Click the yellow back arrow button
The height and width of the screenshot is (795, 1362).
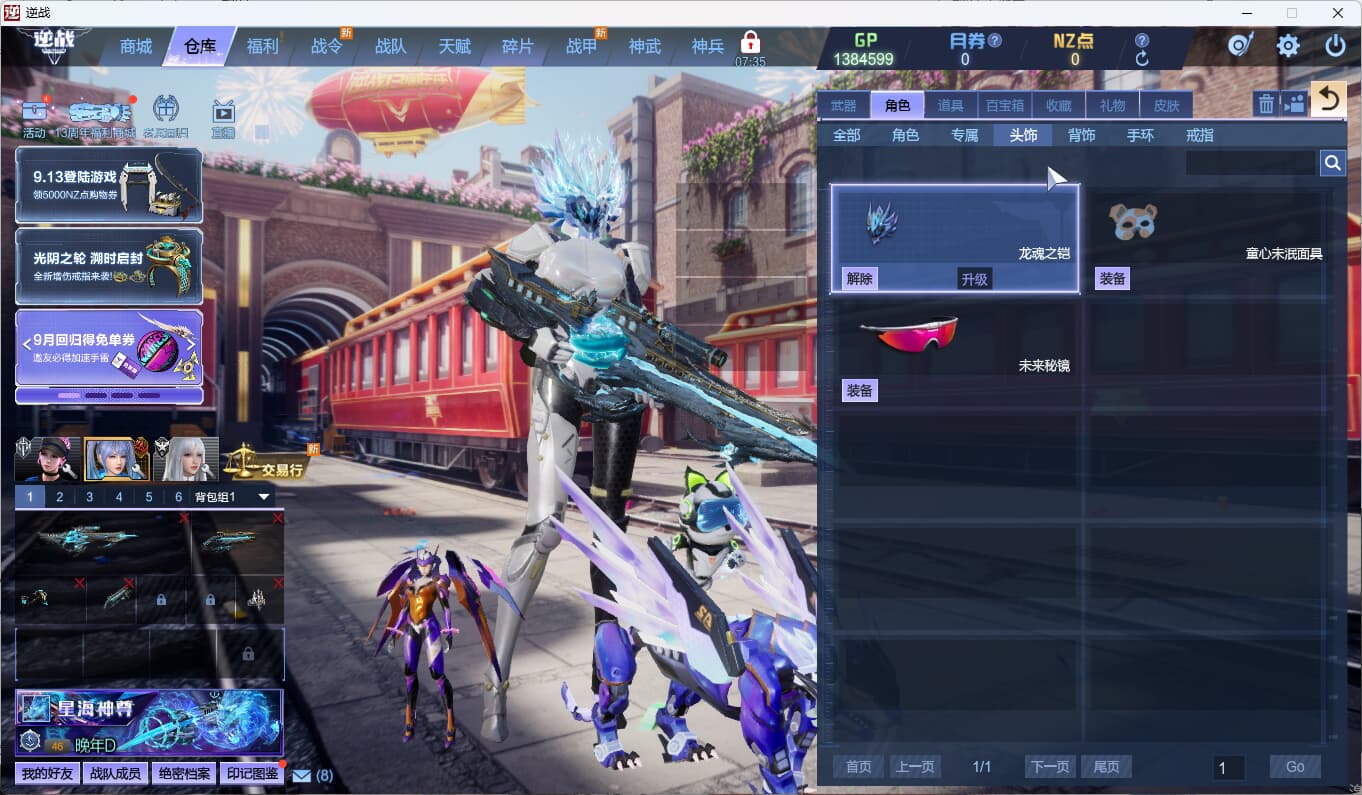click(x=1328, y=99)
